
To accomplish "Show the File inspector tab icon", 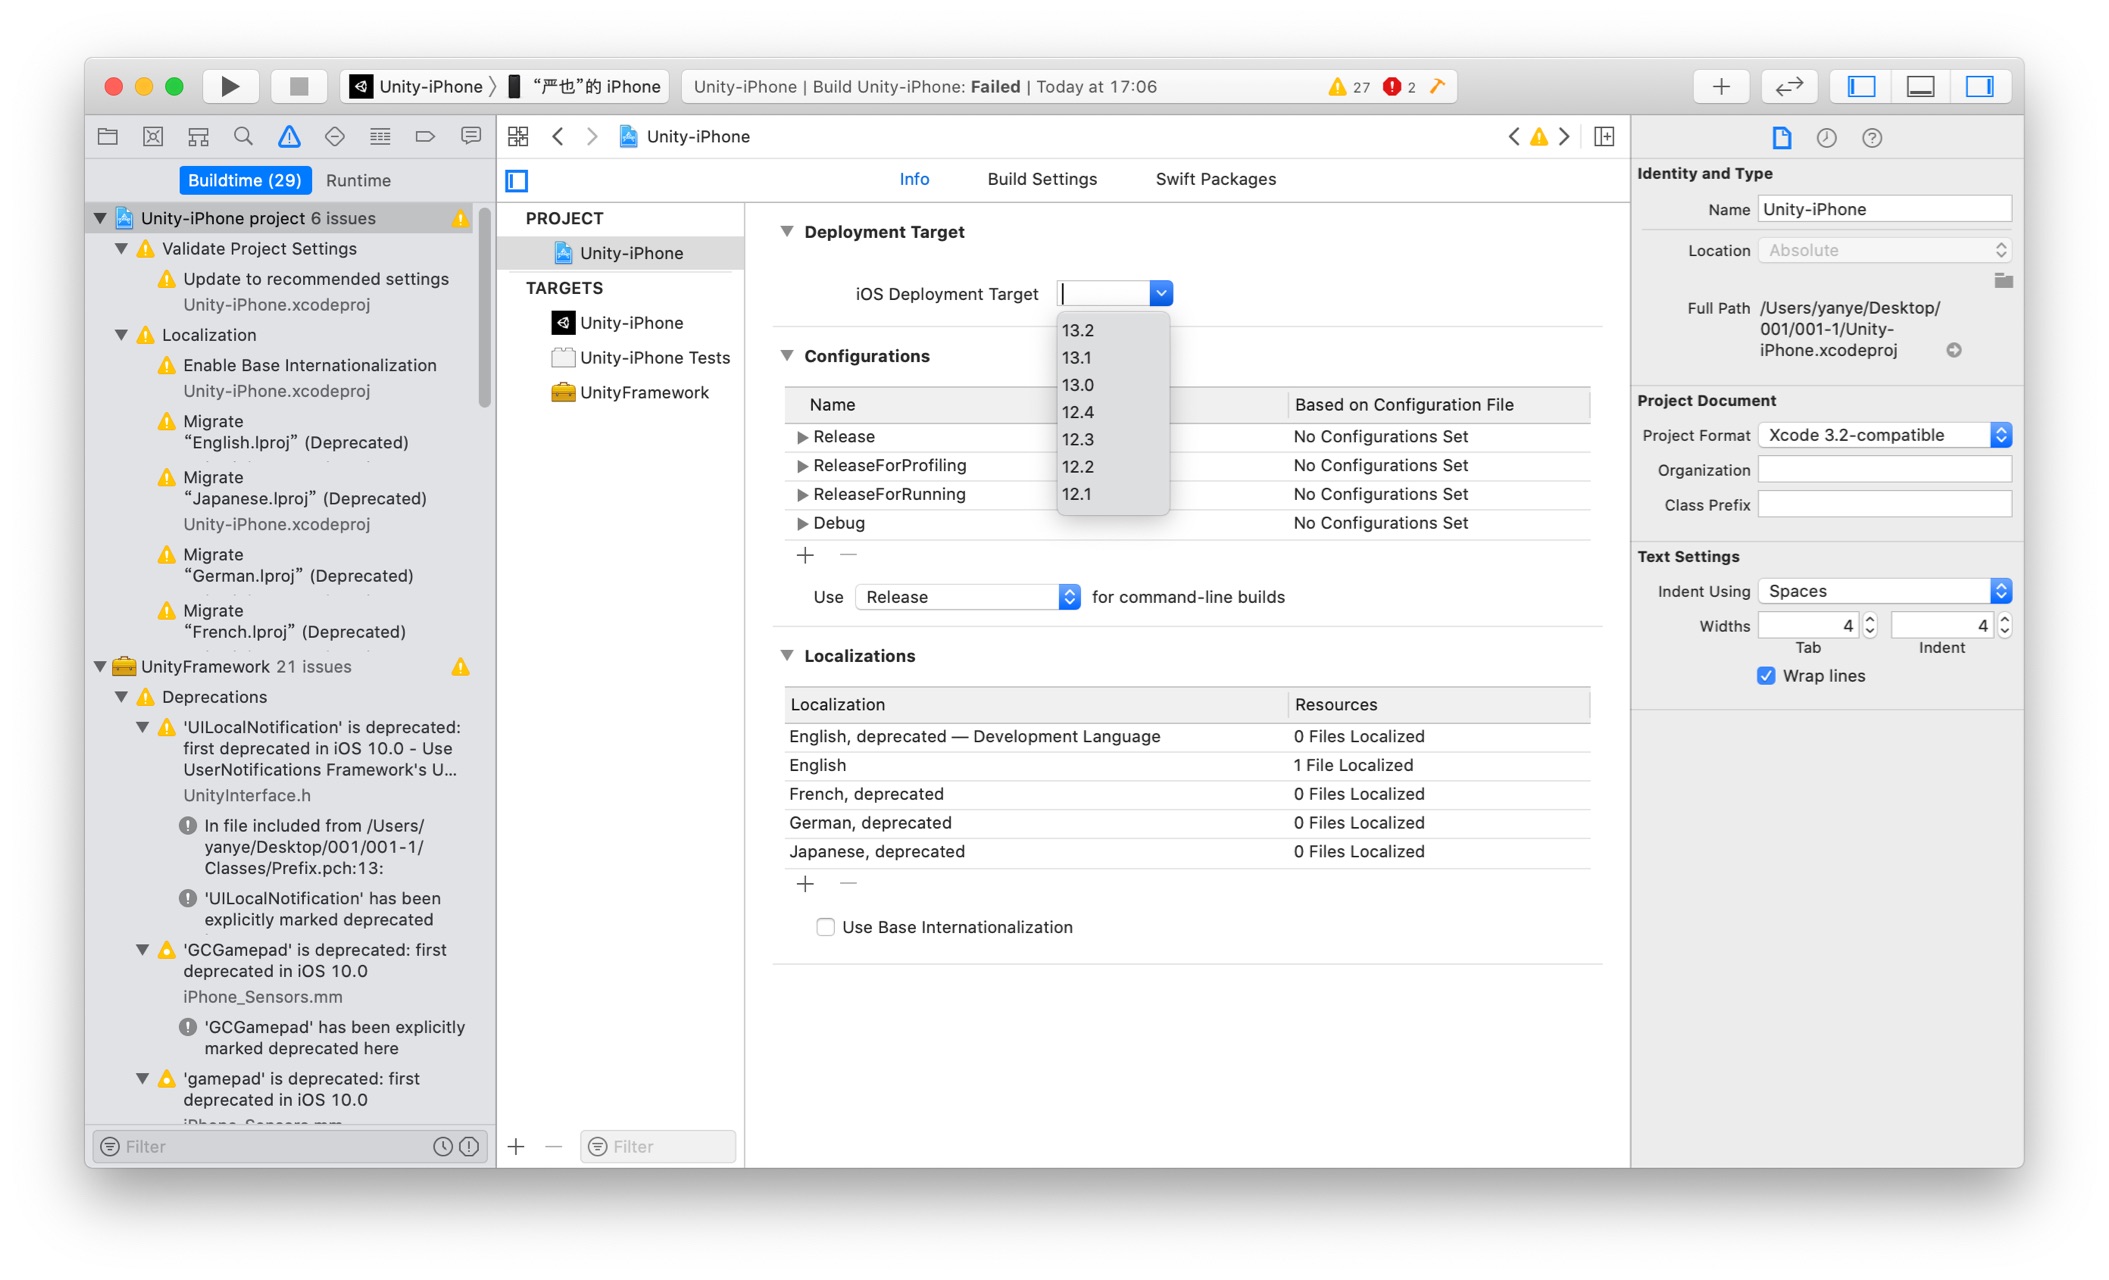I will click(x=1782, y=138).
